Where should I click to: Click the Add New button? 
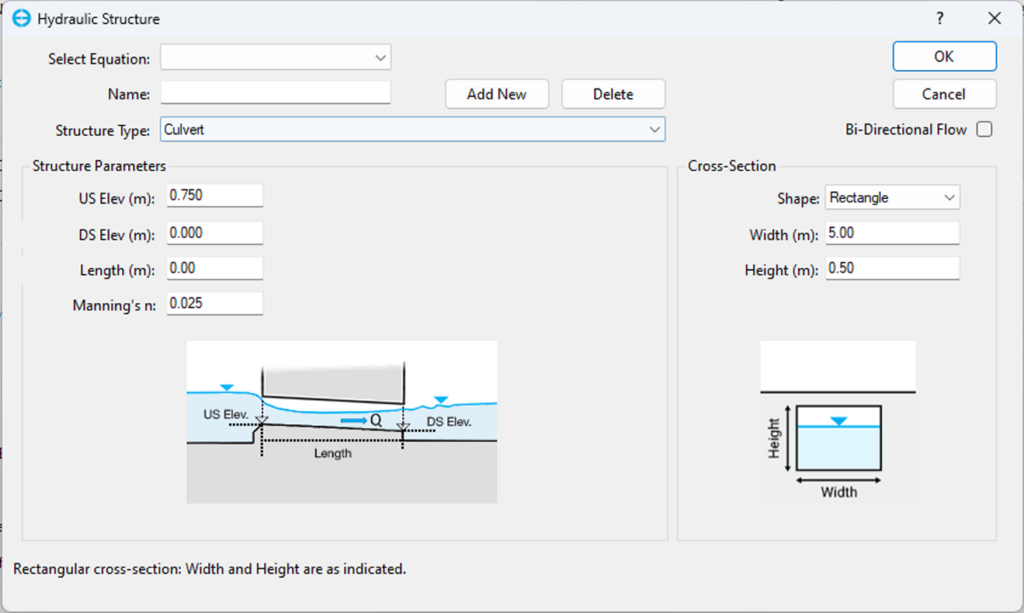coord(497,94)
